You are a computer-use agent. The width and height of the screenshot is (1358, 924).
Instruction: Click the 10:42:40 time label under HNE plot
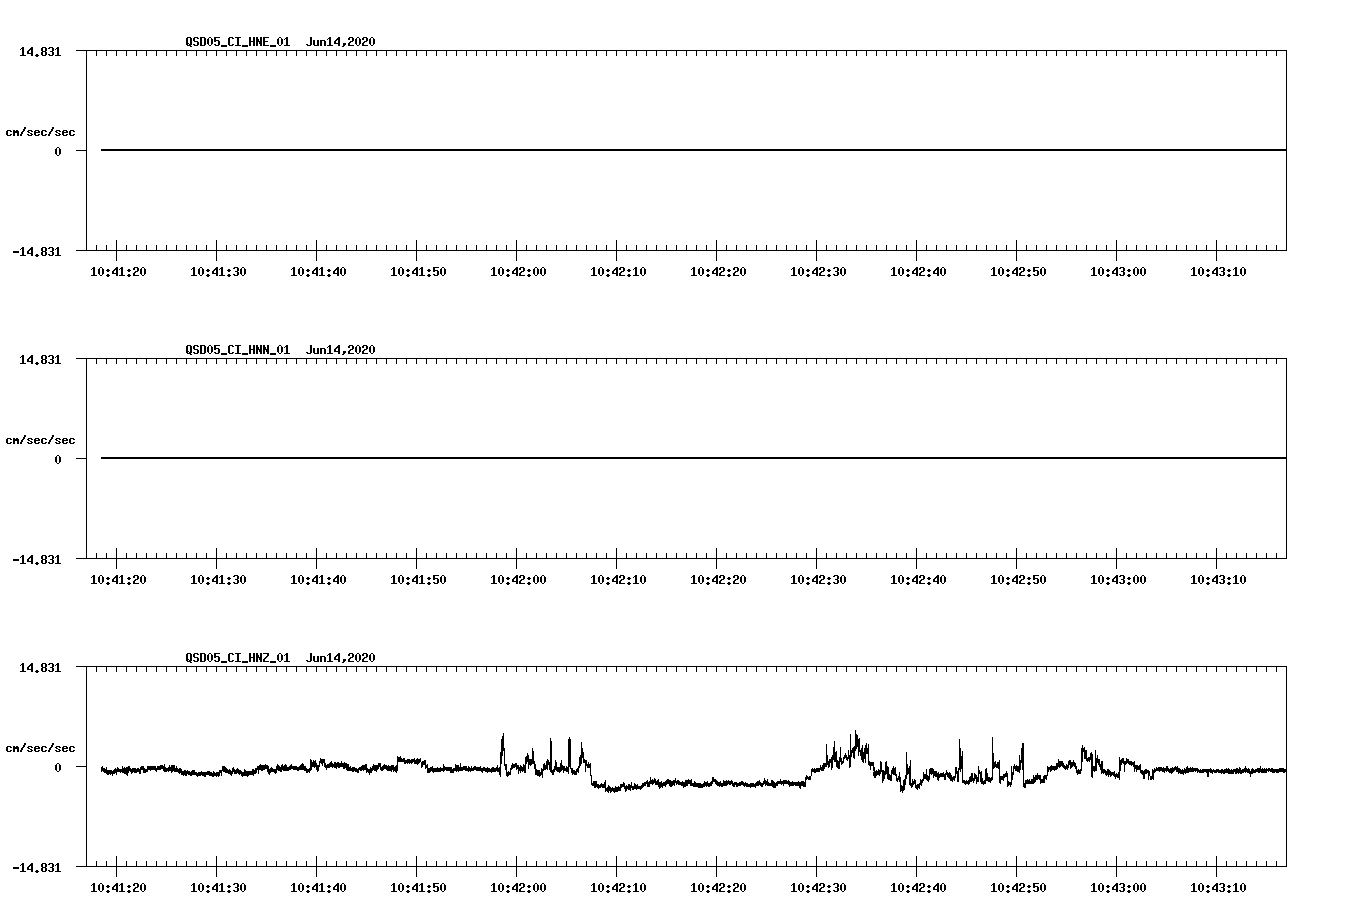(x=918, y=271)
